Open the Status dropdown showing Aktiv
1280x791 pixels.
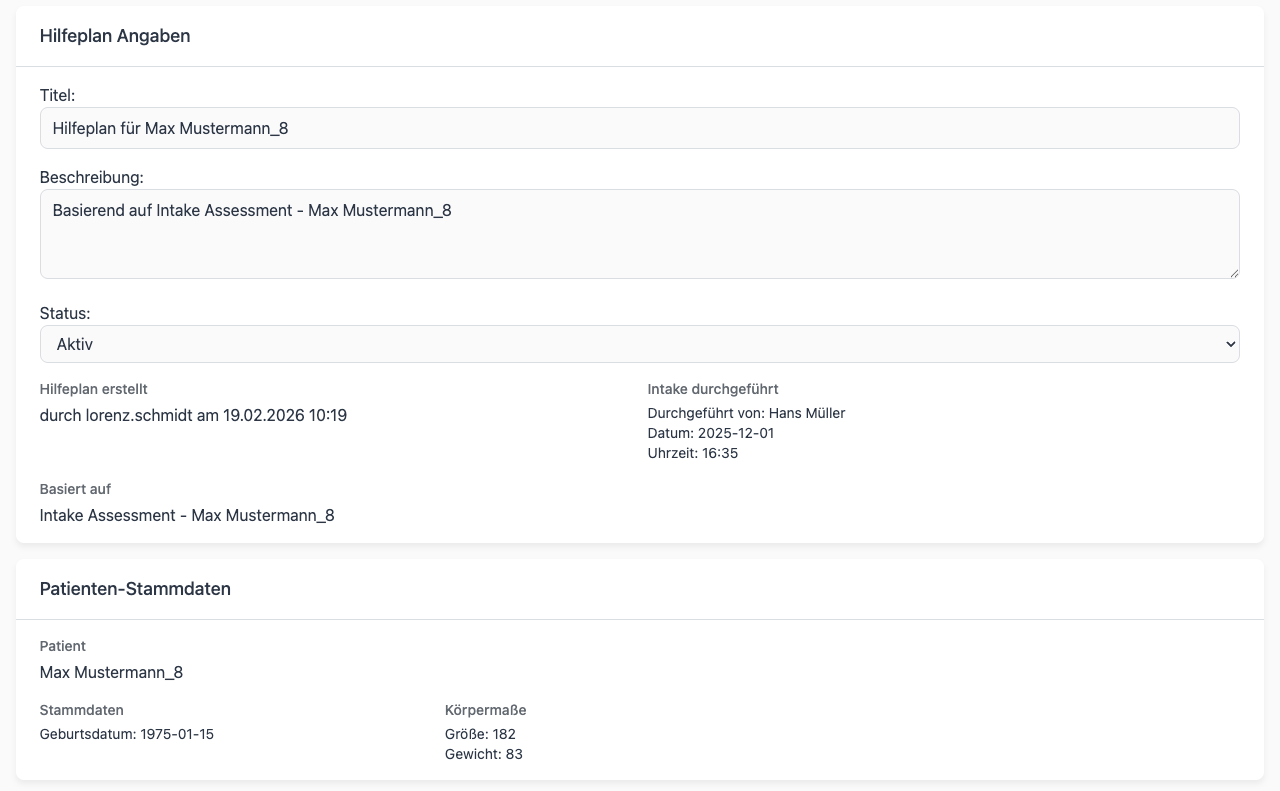coord(639,344)
